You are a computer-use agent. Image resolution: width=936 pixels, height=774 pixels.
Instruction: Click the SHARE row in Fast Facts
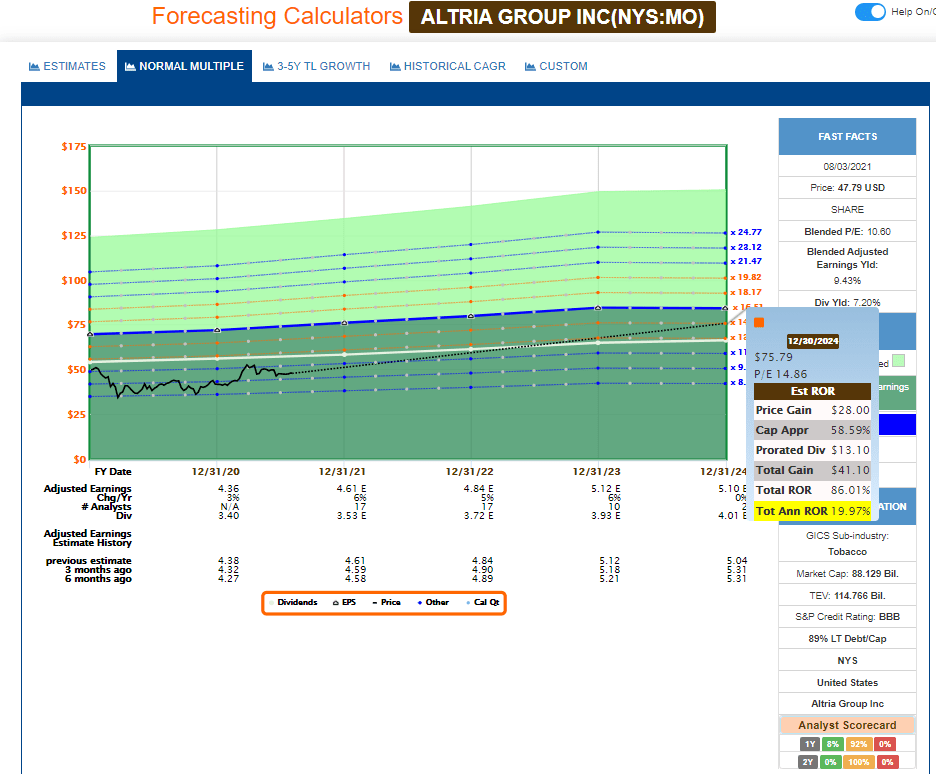click(x=847, y=209)
